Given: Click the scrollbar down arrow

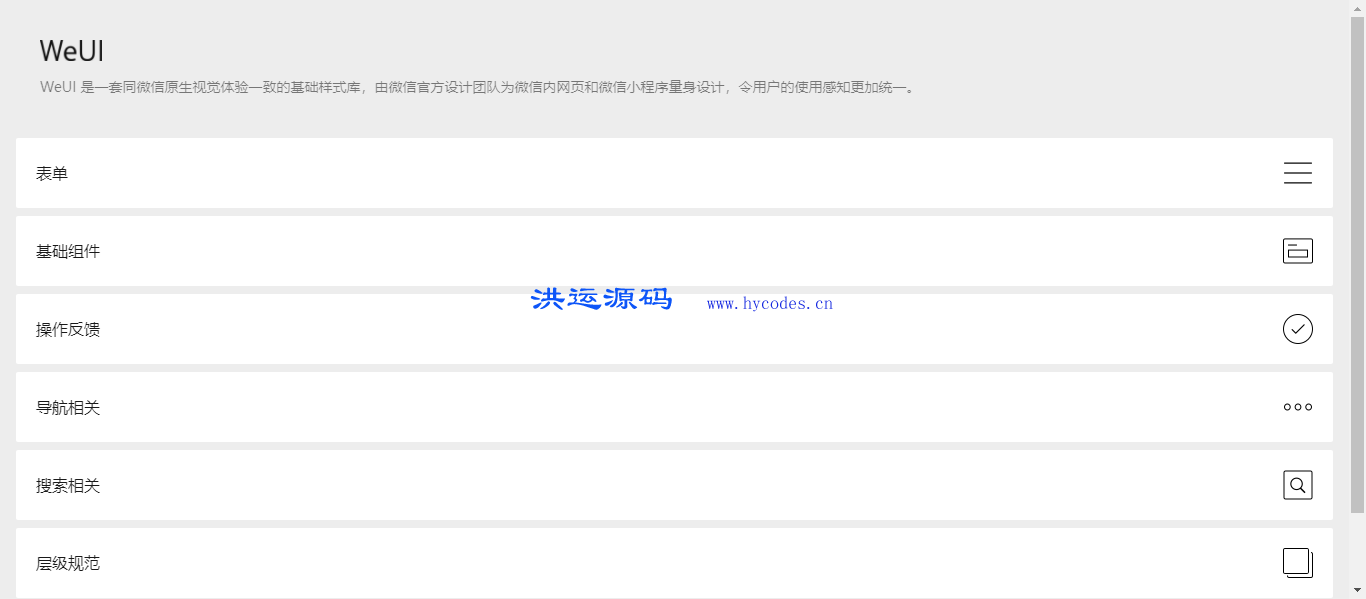Looking at the screenshot, I should tap(1357, 590).
